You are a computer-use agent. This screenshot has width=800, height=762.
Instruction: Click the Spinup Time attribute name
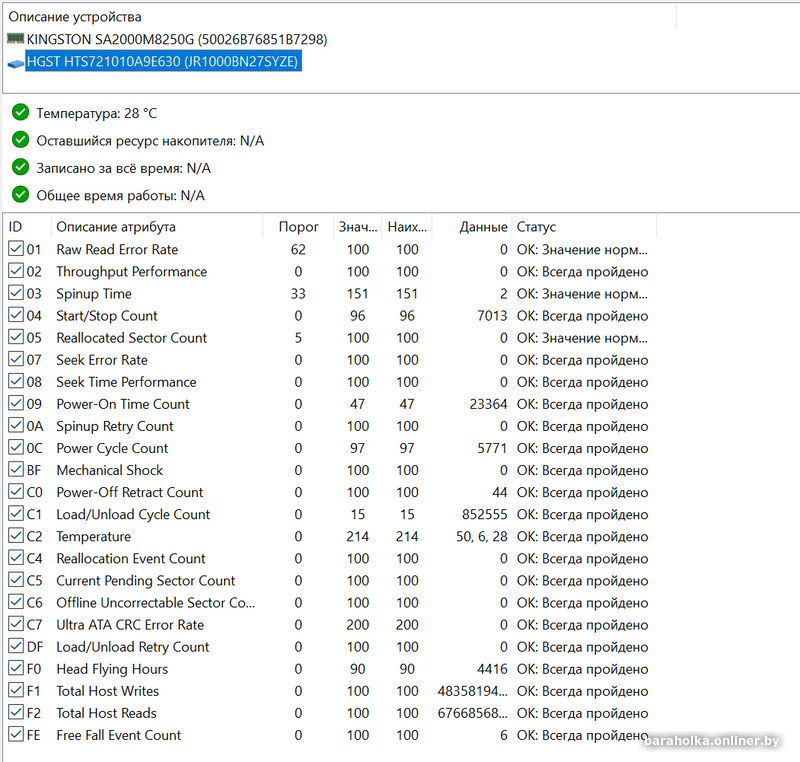(94, 294)
